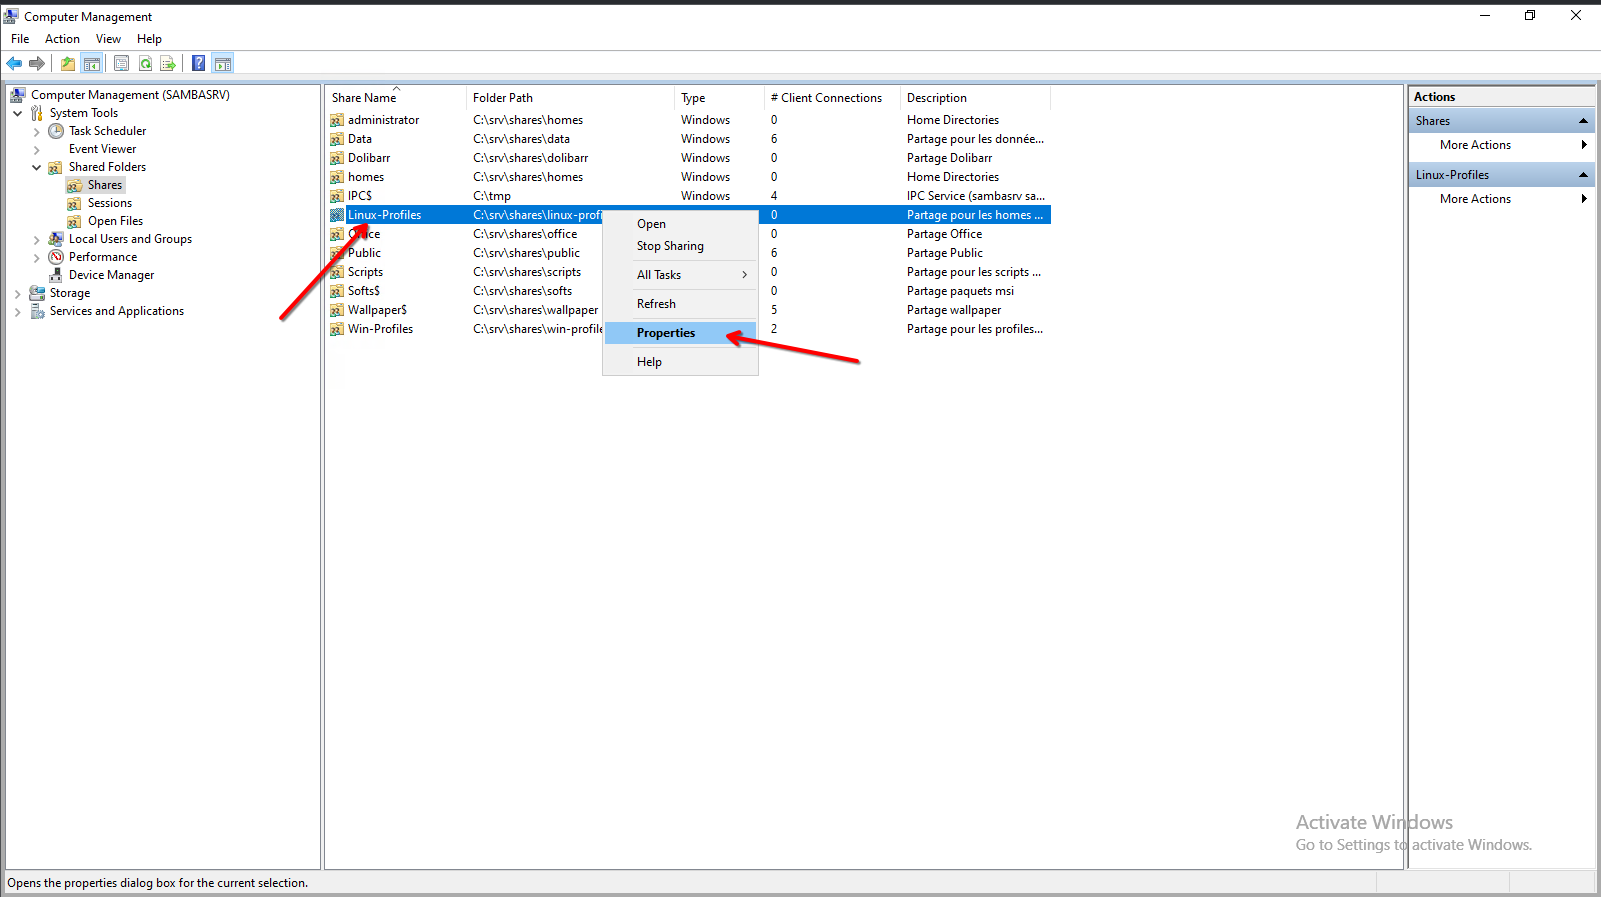This screenshot has width=1601, height=897.
Task: Expand the Task Scheduler node
Action: 36,131
